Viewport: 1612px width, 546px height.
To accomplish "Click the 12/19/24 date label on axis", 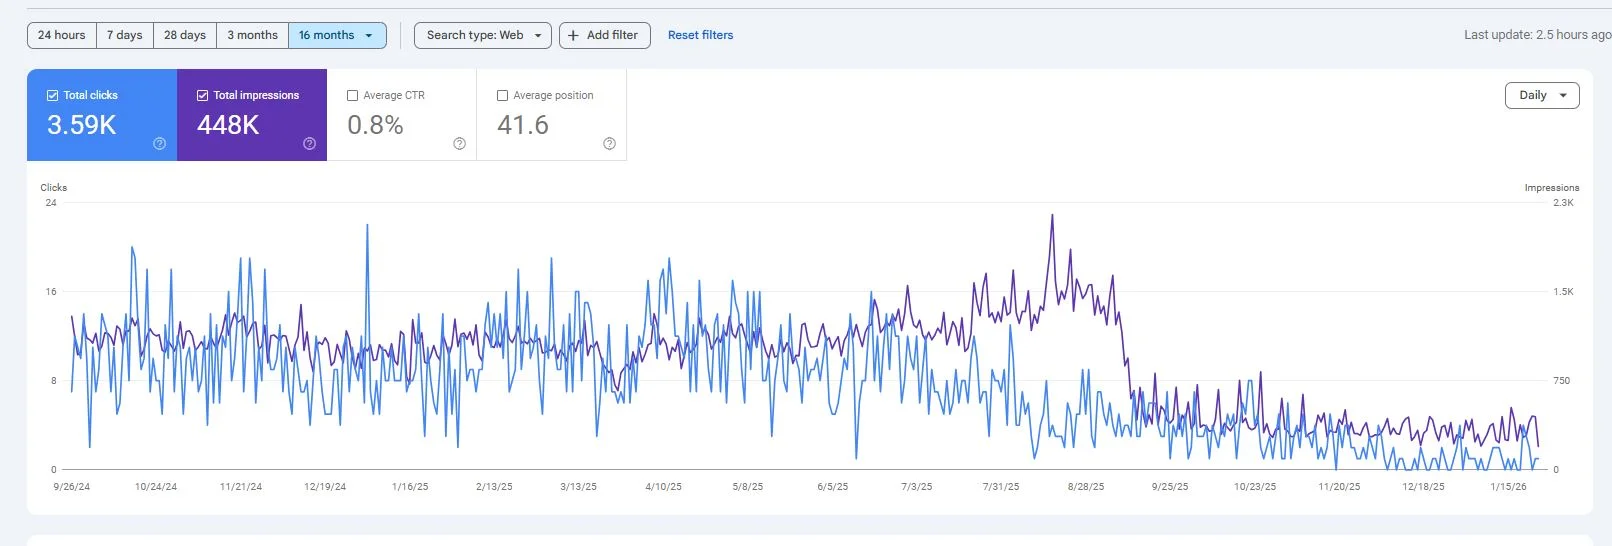I will (325, 487).
